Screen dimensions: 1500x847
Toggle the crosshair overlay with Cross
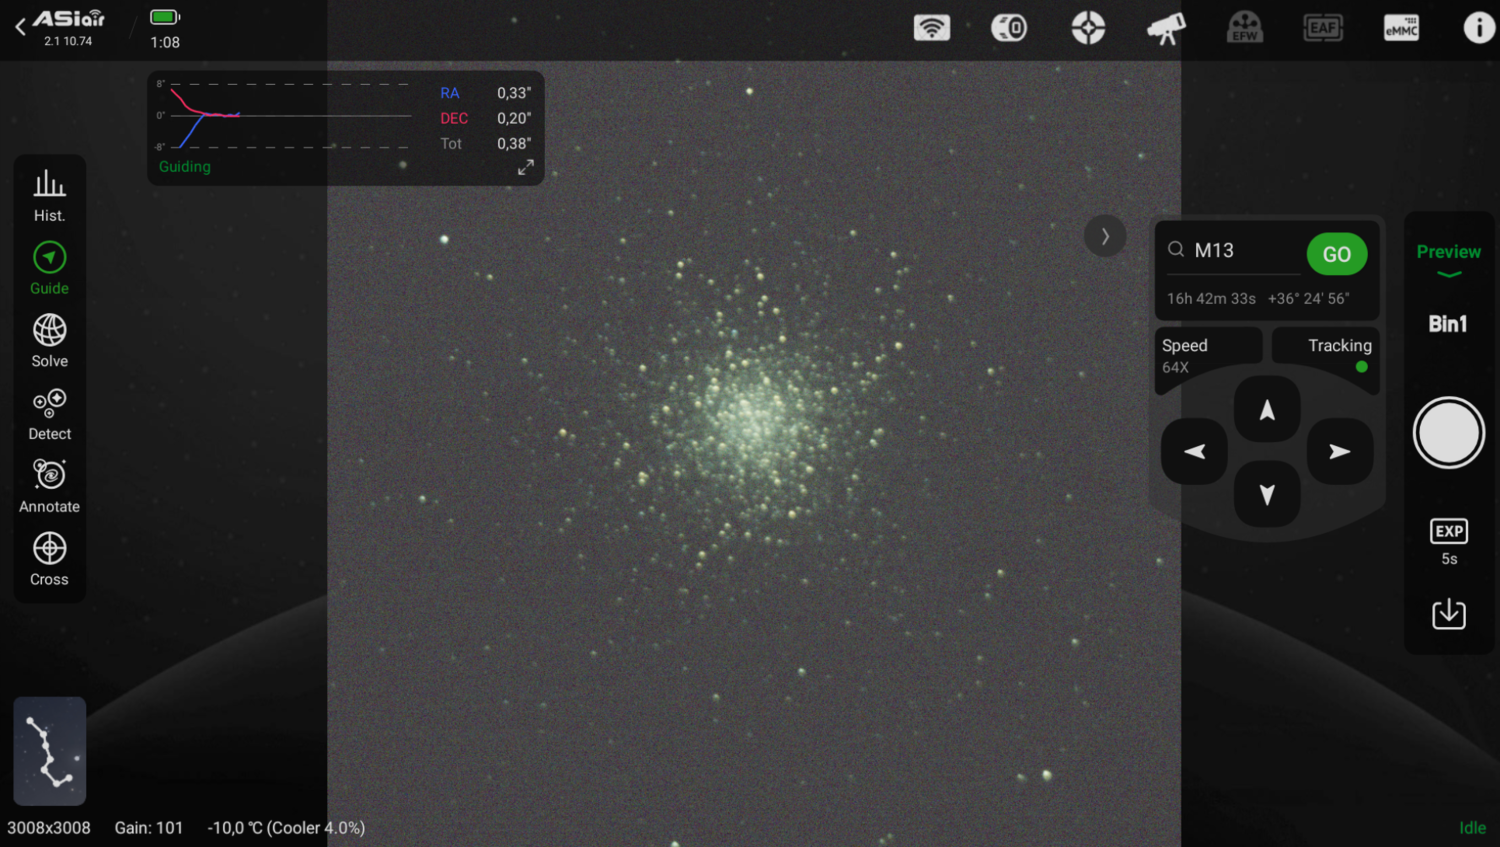pos(49,559)
